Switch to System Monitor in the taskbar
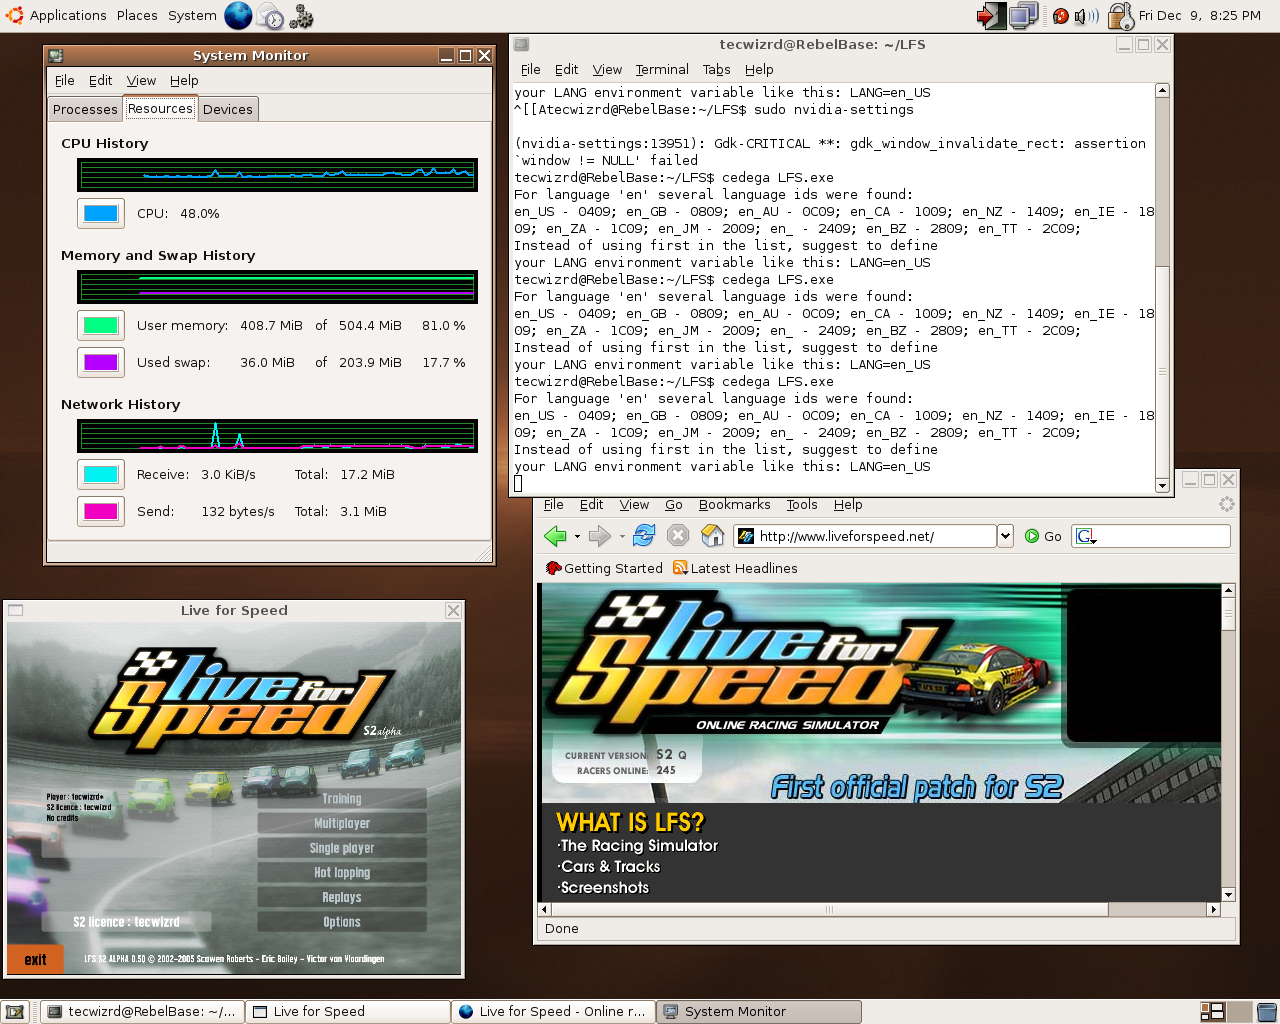Image resolution: width=1280 pixels, height=1024 pixels. point(759,1012)
